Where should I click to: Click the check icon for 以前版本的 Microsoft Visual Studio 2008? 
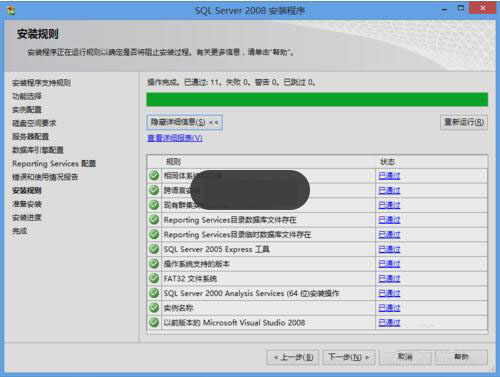[x=154, y=322]
